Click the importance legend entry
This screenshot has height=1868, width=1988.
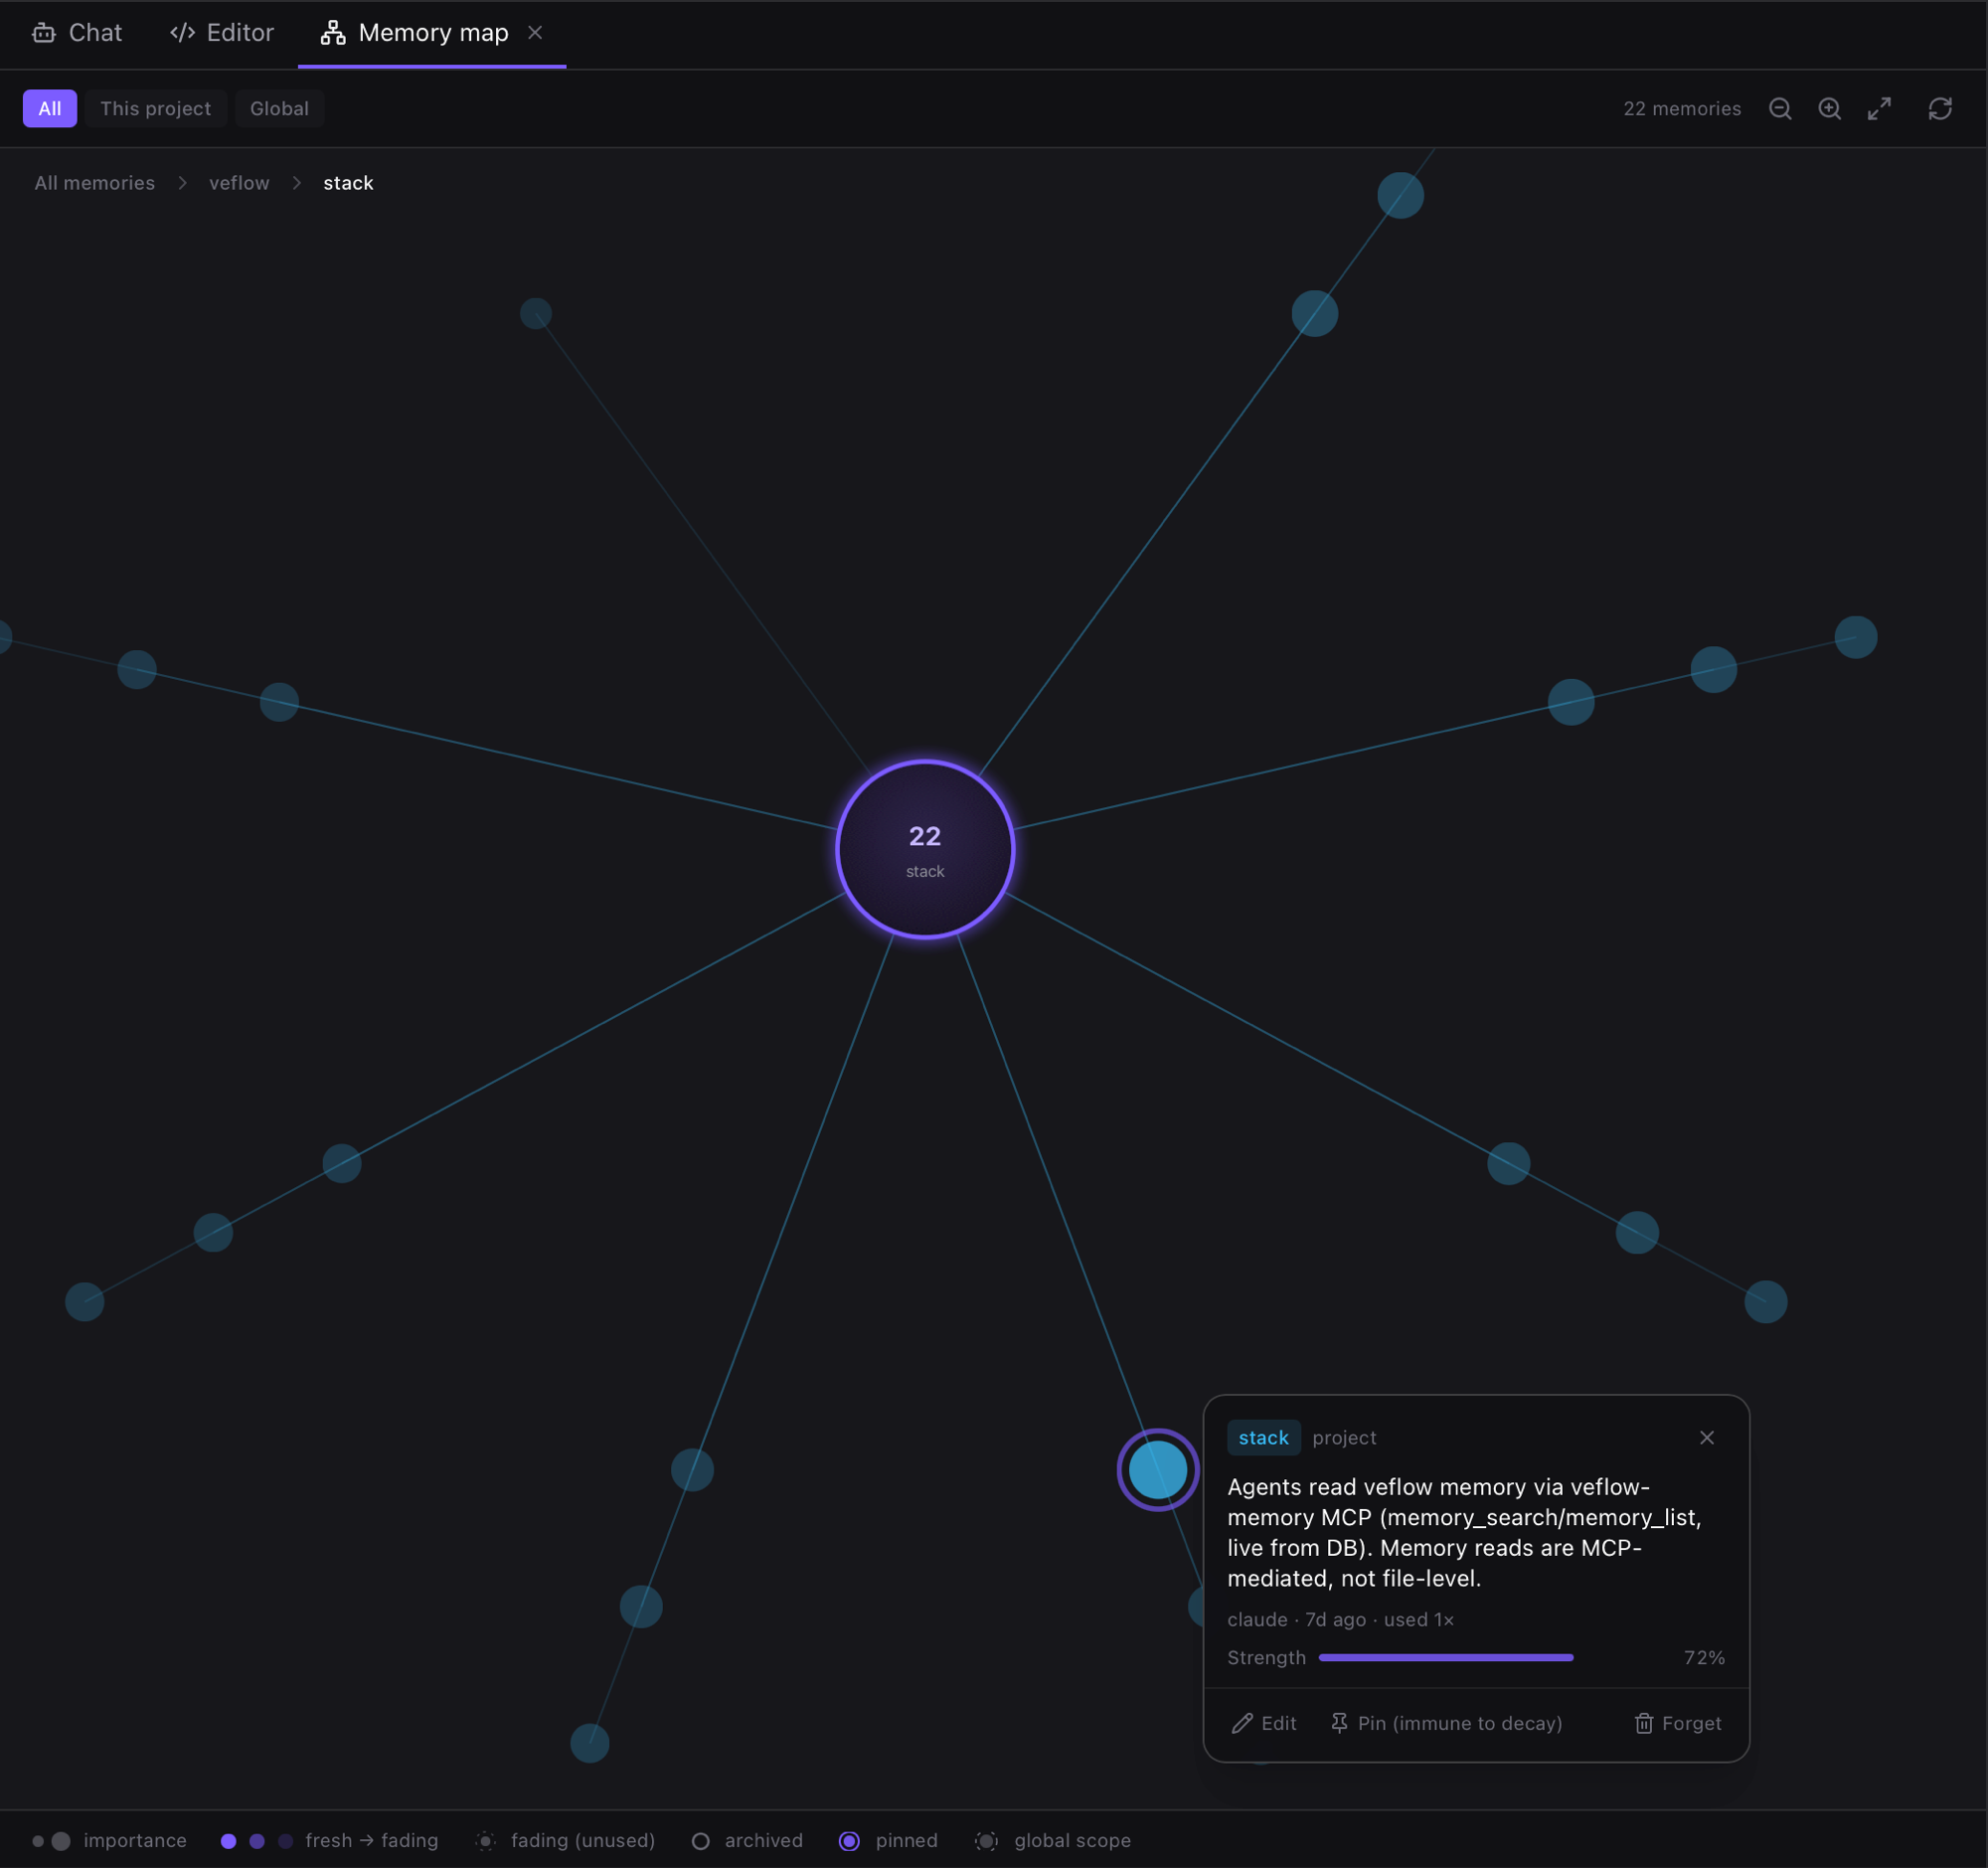[109, 1840]
